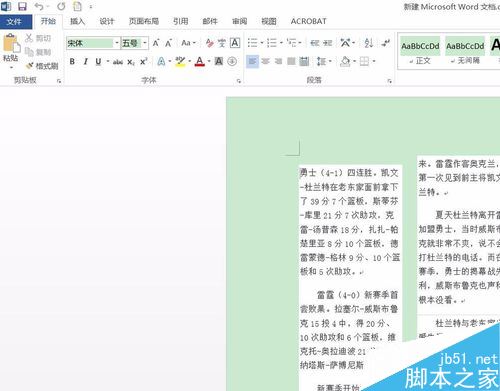The height and width of the screenshot is (391, 500).
Task: Click the Bullets list icon
Action: (x=253, y=43)
